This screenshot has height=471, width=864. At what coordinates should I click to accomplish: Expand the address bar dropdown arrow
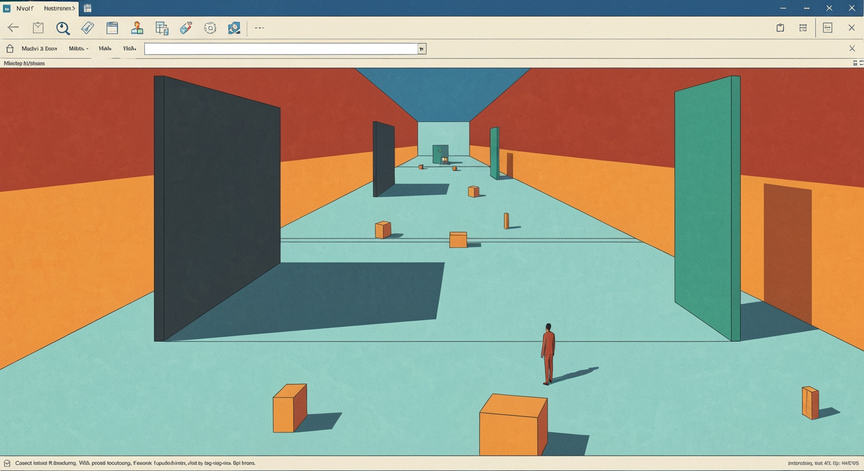point(422,49)
